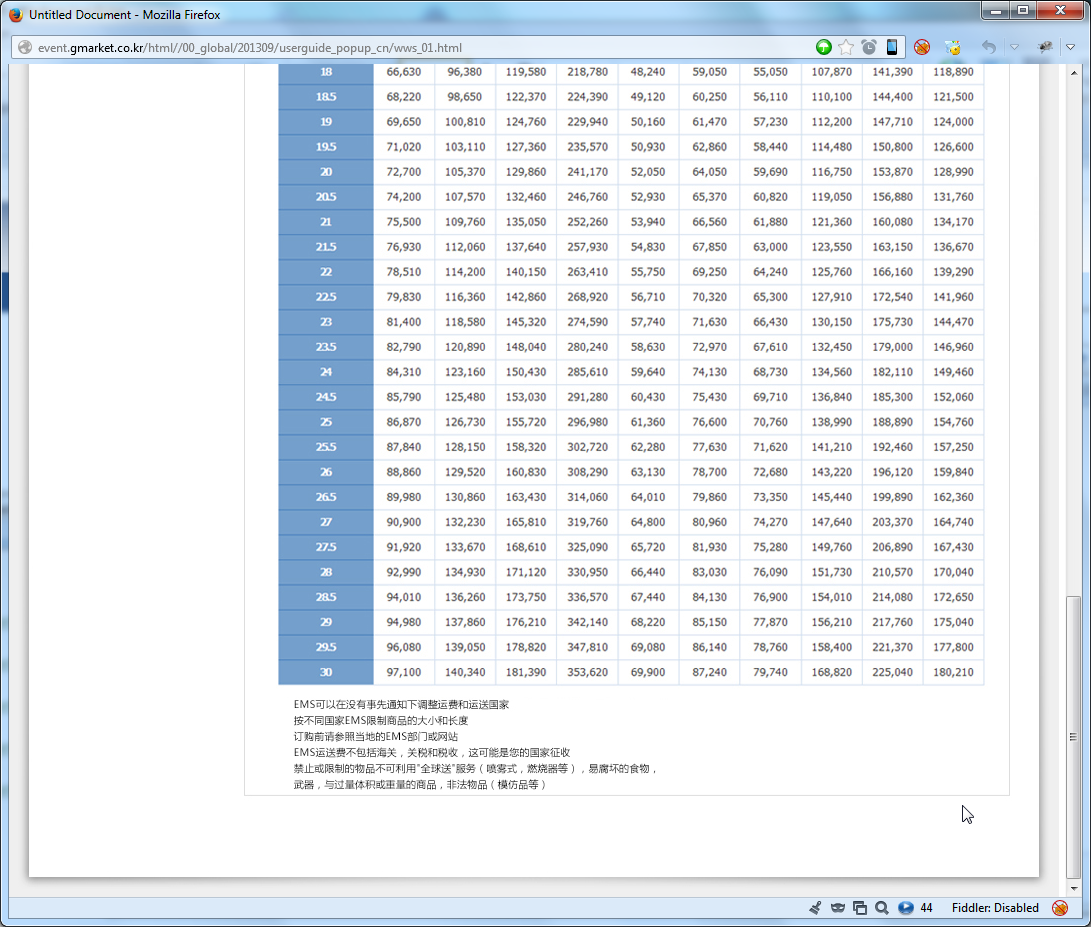
Task: Click weight row header '27.5'
Action: (326, 547)
